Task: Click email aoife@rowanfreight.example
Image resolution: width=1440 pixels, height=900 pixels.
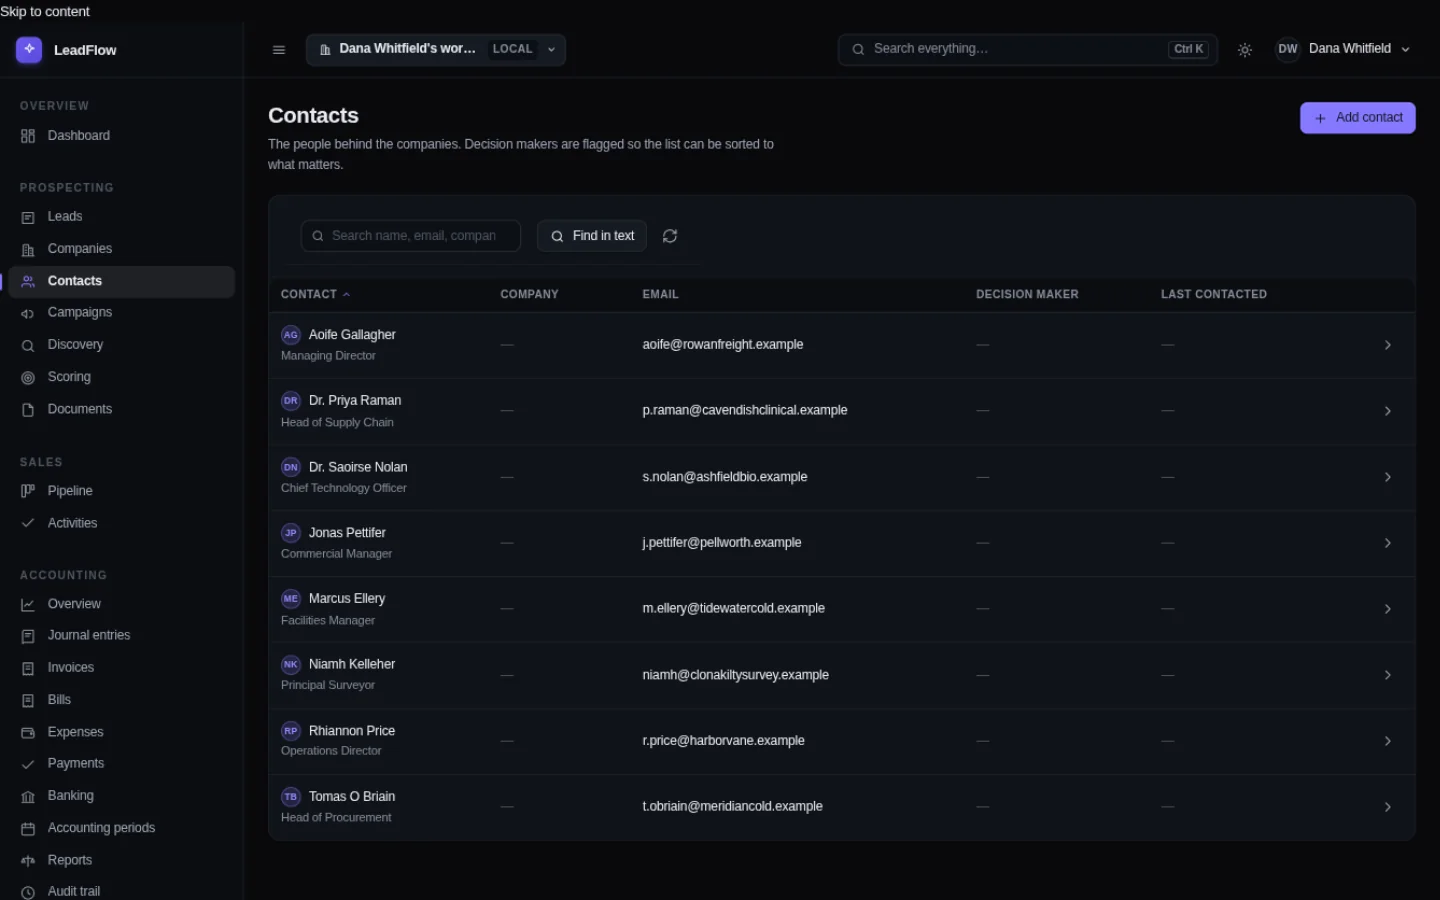Action: (723, 345)
